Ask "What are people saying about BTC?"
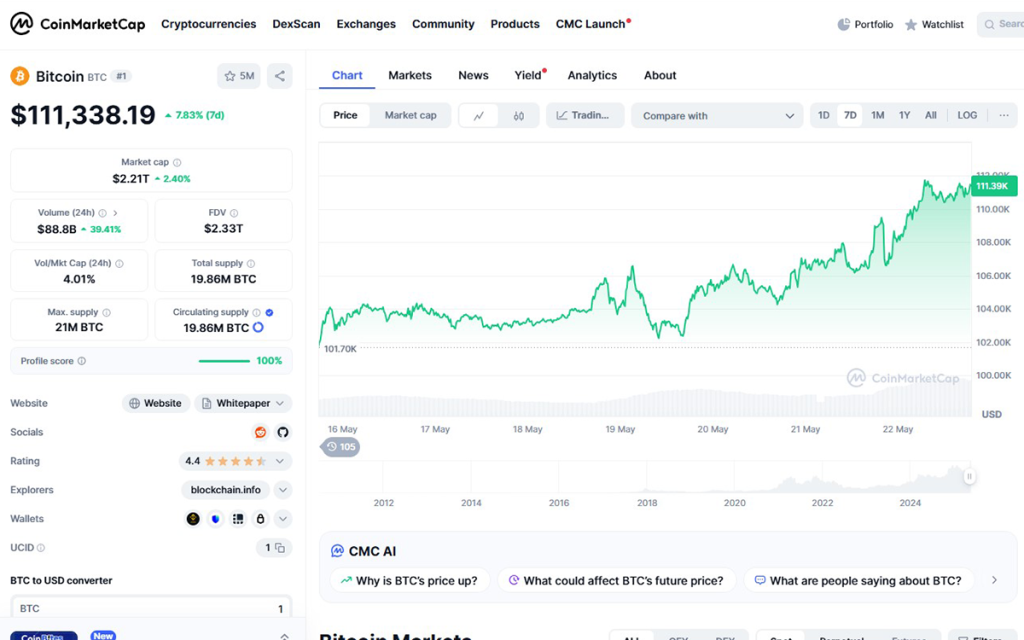Image resolution: width=1024 pixels, height=640 pixels. 858,580
